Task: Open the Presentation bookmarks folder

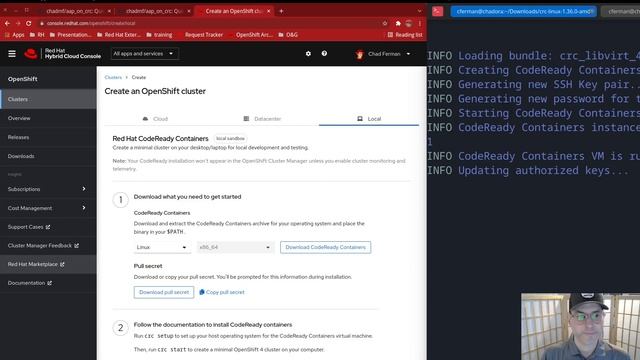Action: (x=70, y=35)
